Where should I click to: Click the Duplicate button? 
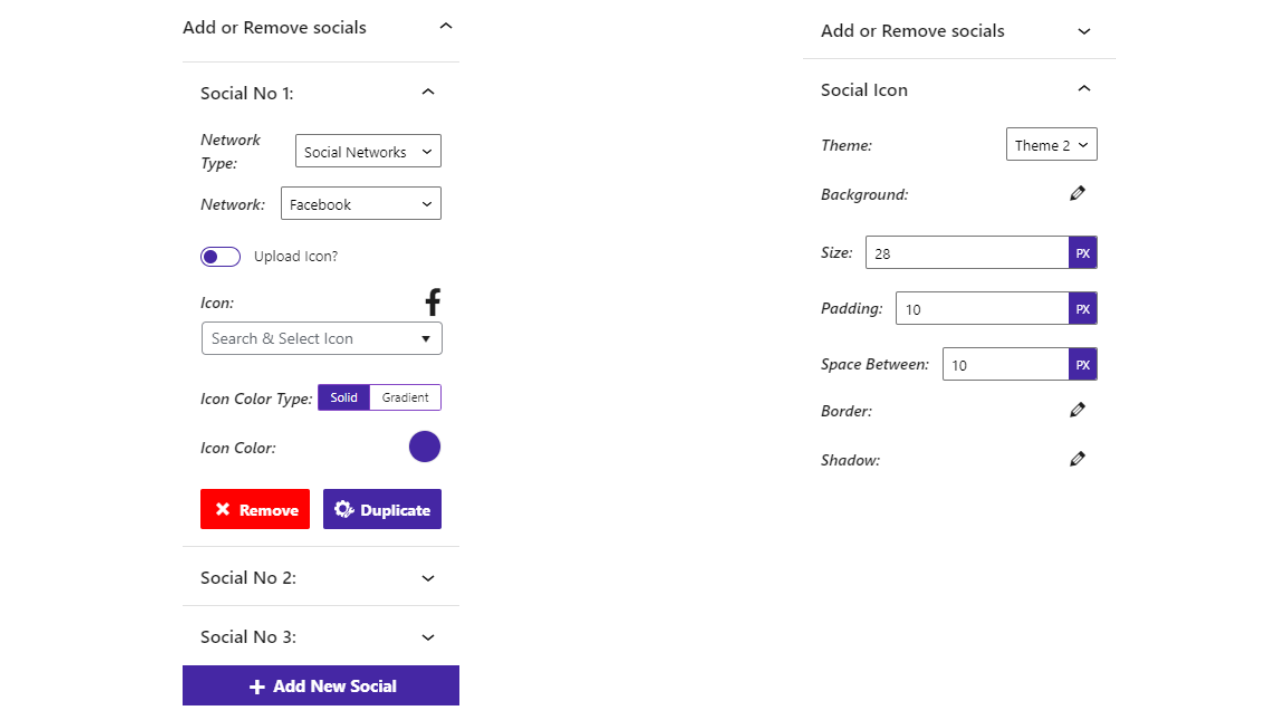[382, 509]
